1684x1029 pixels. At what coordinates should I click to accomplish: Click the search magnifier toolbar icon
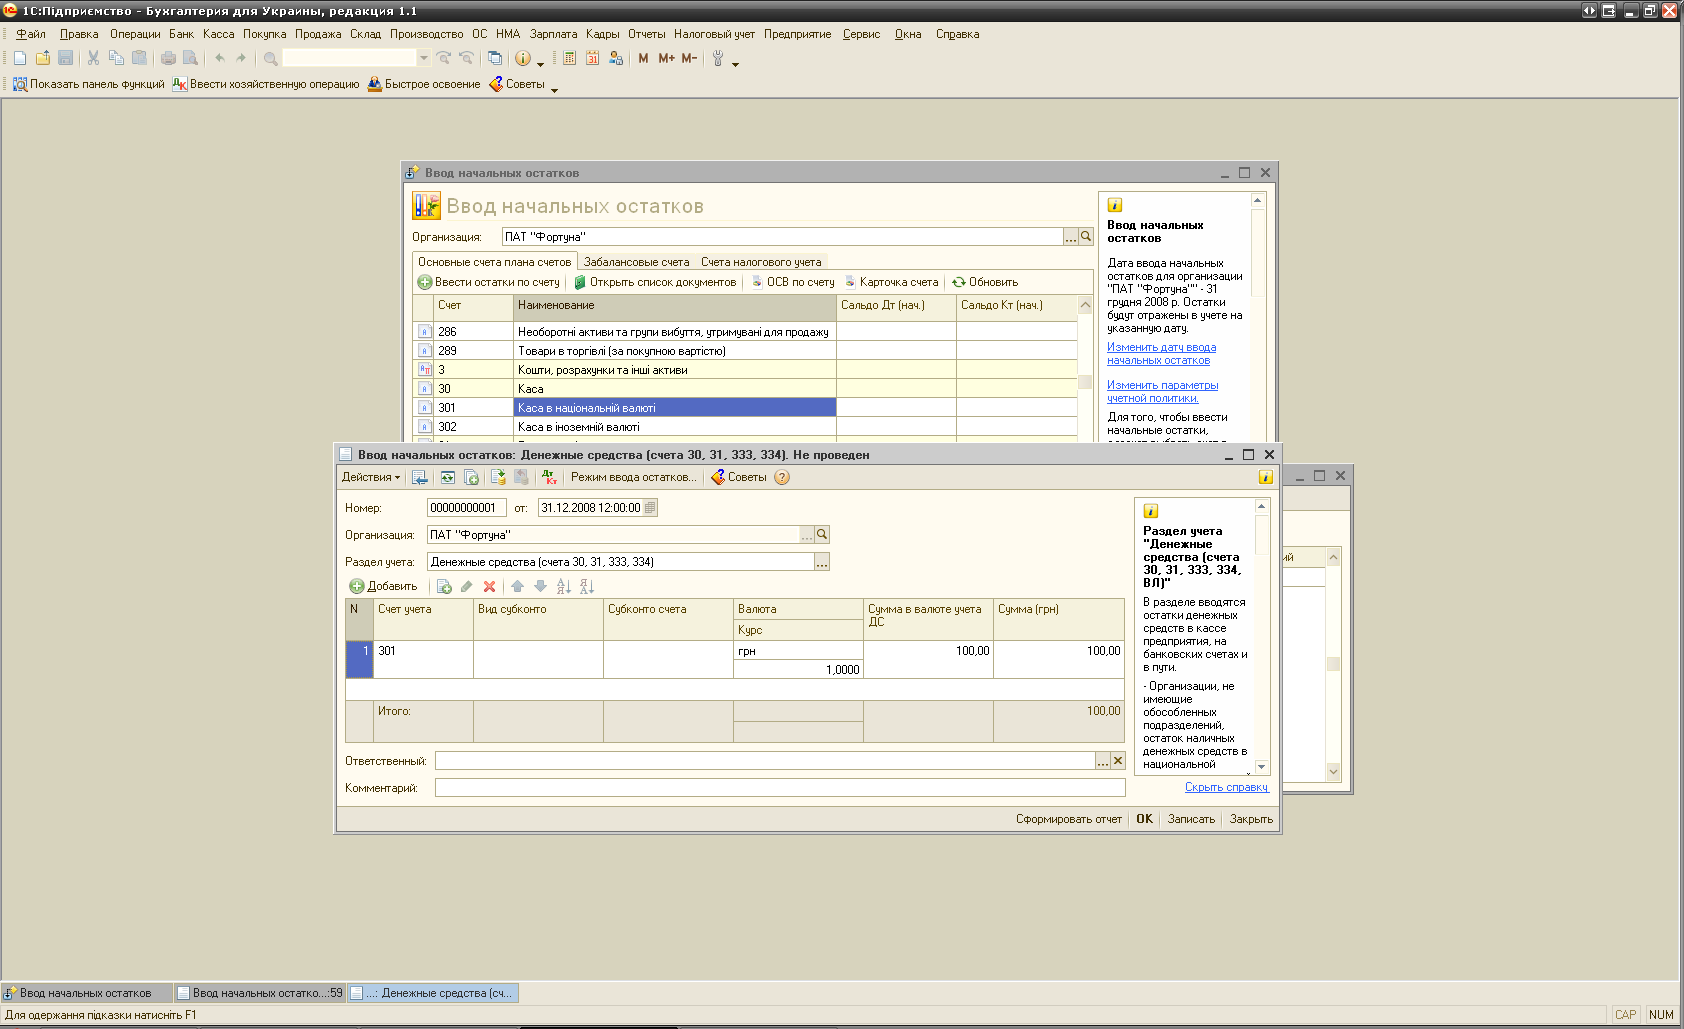270,58
